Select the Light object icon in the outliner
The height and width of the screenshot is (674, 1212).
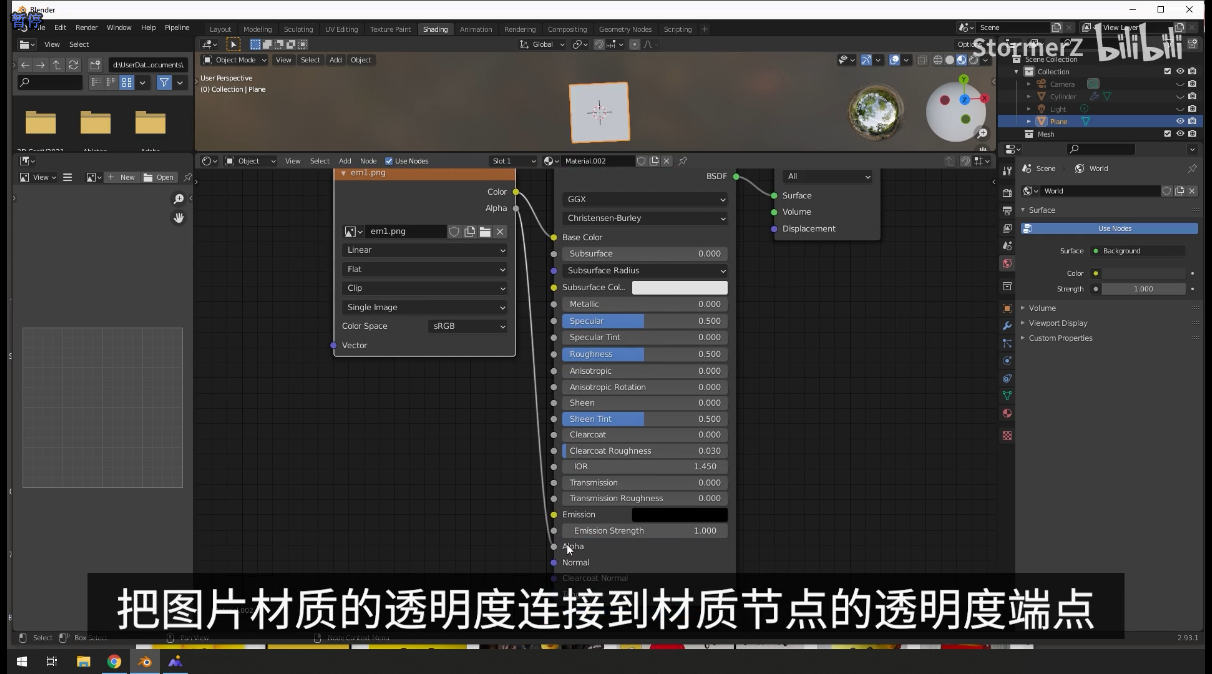pyautogui.click(x=1043, y=109)
